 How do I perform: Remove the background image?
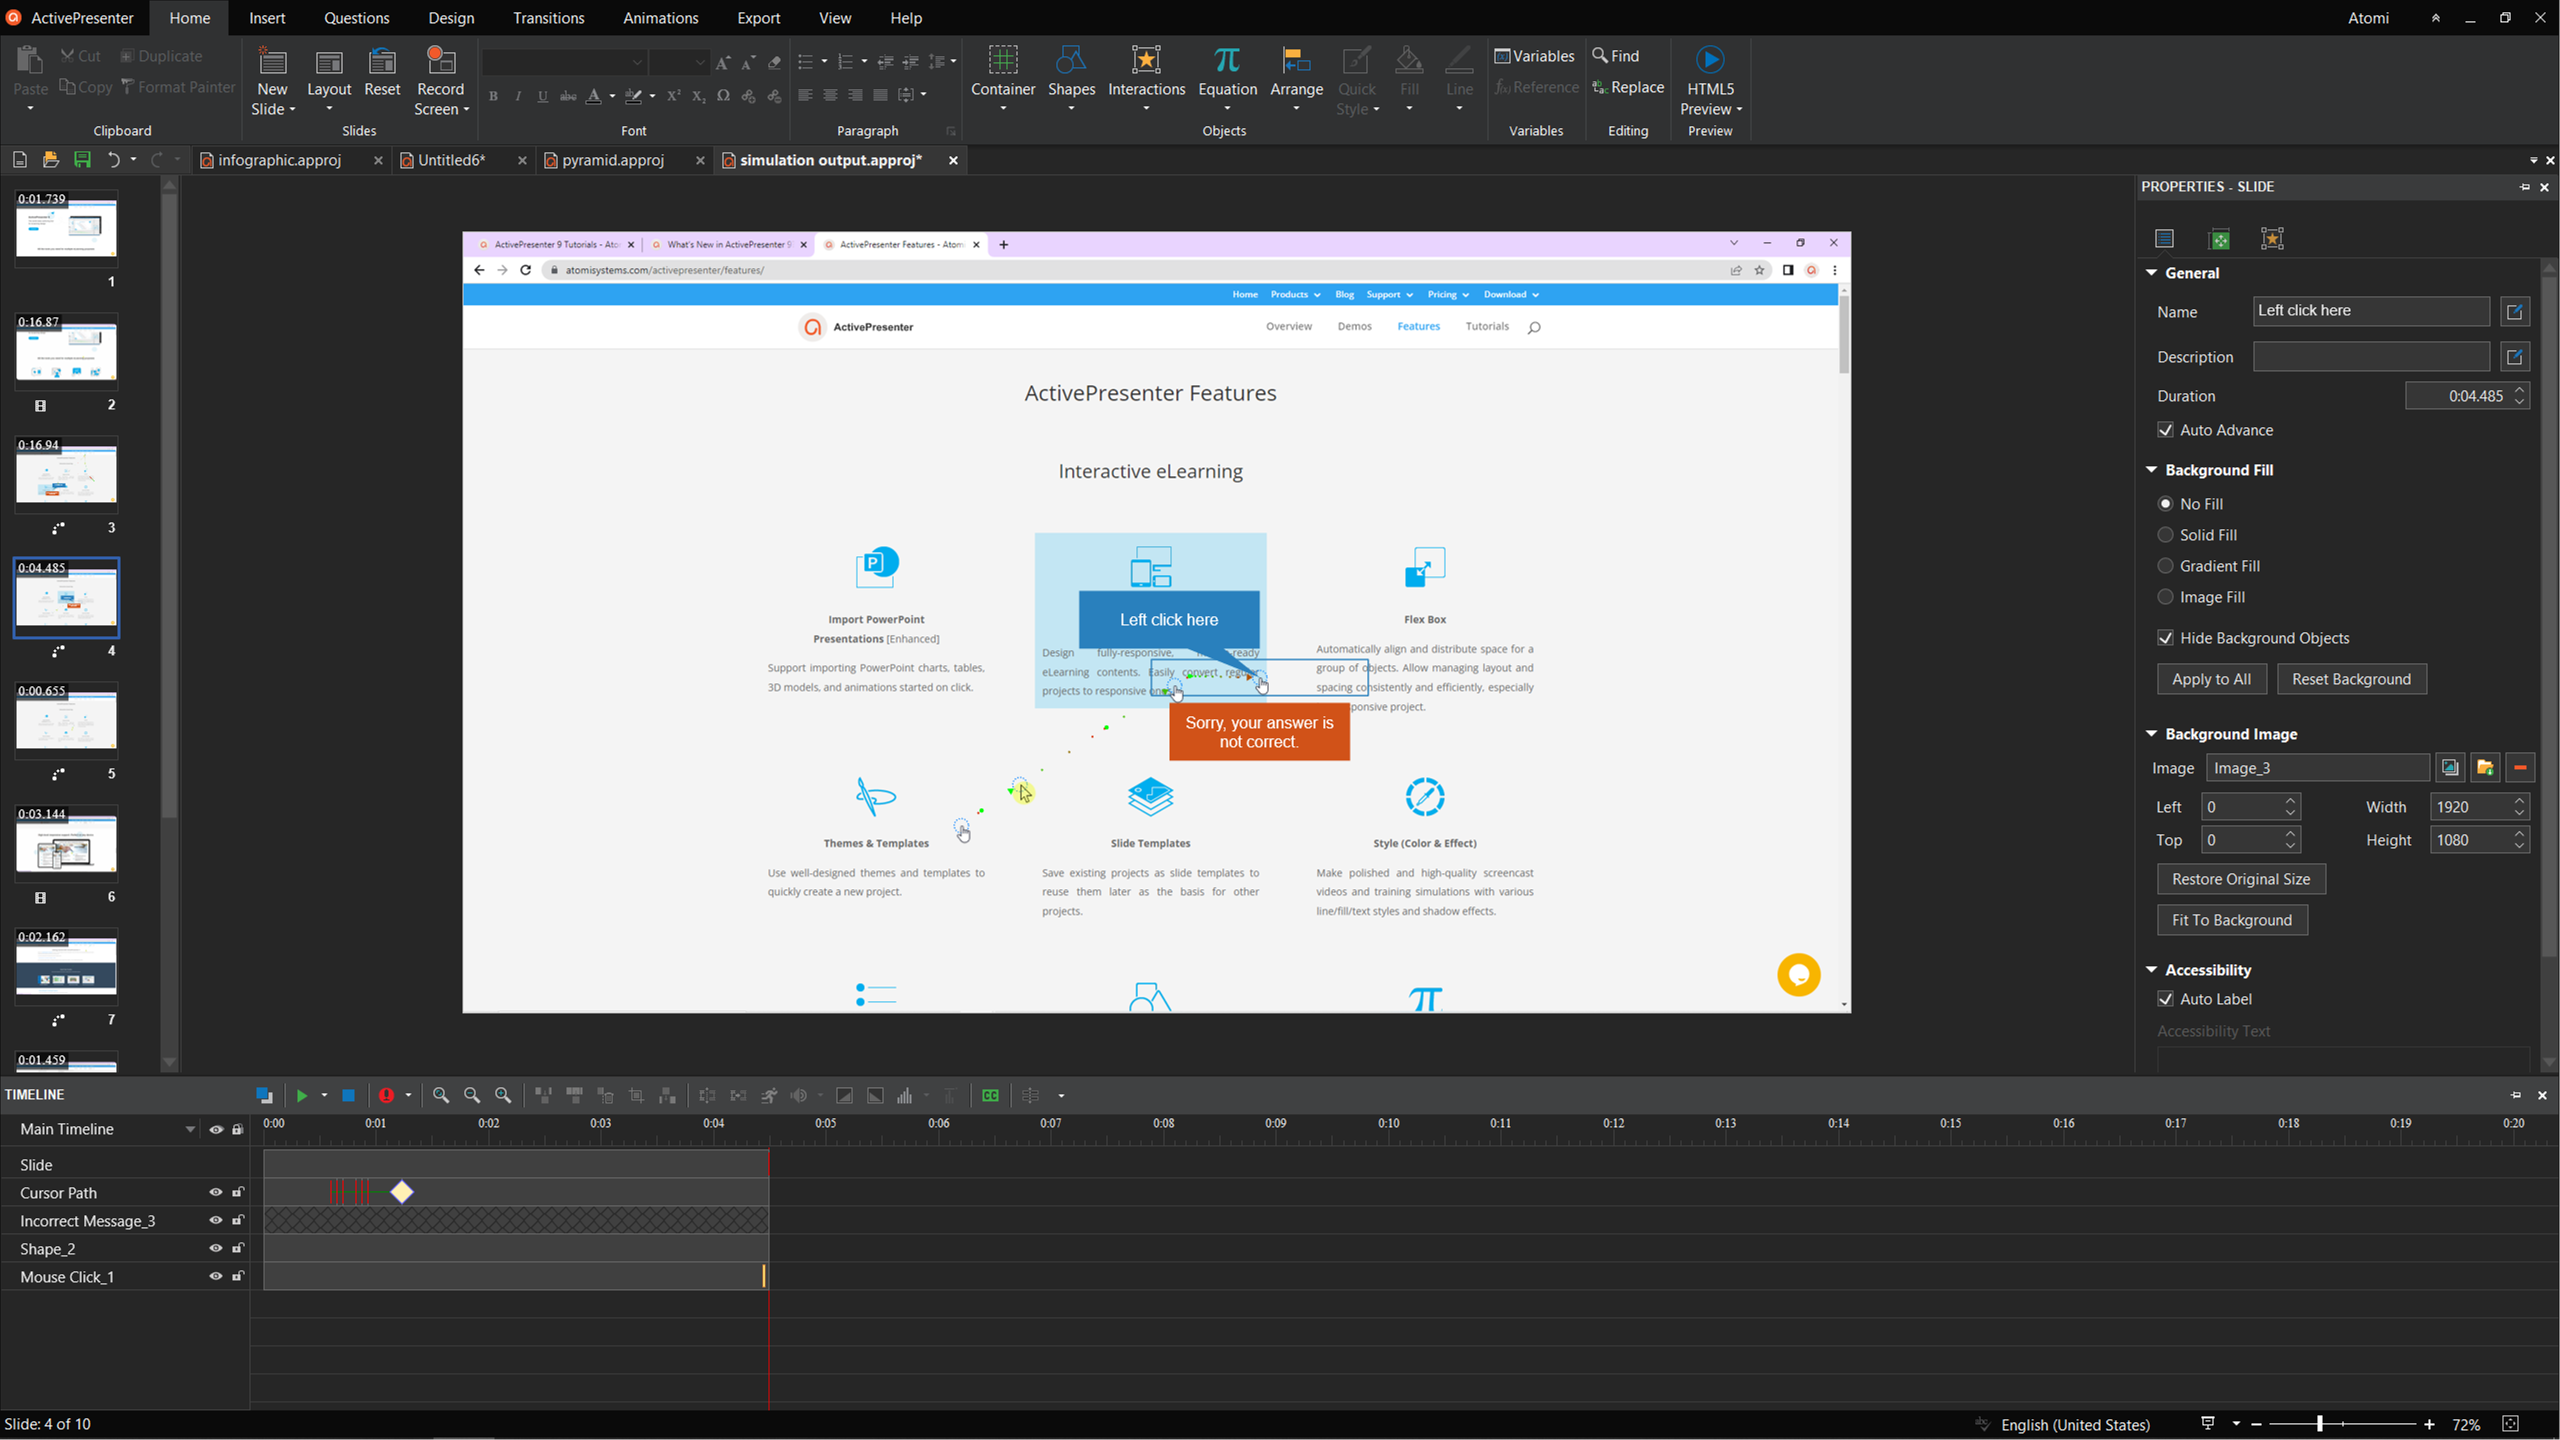(x=2520, y=768)
